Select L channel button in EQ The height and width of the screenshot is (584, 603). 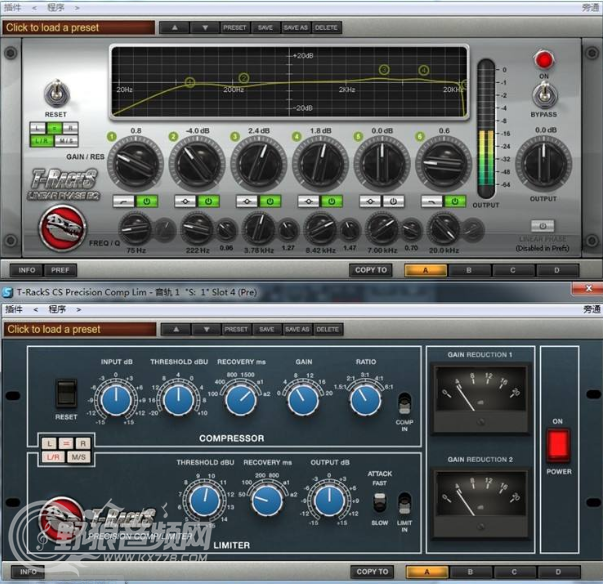pos(38,128)
